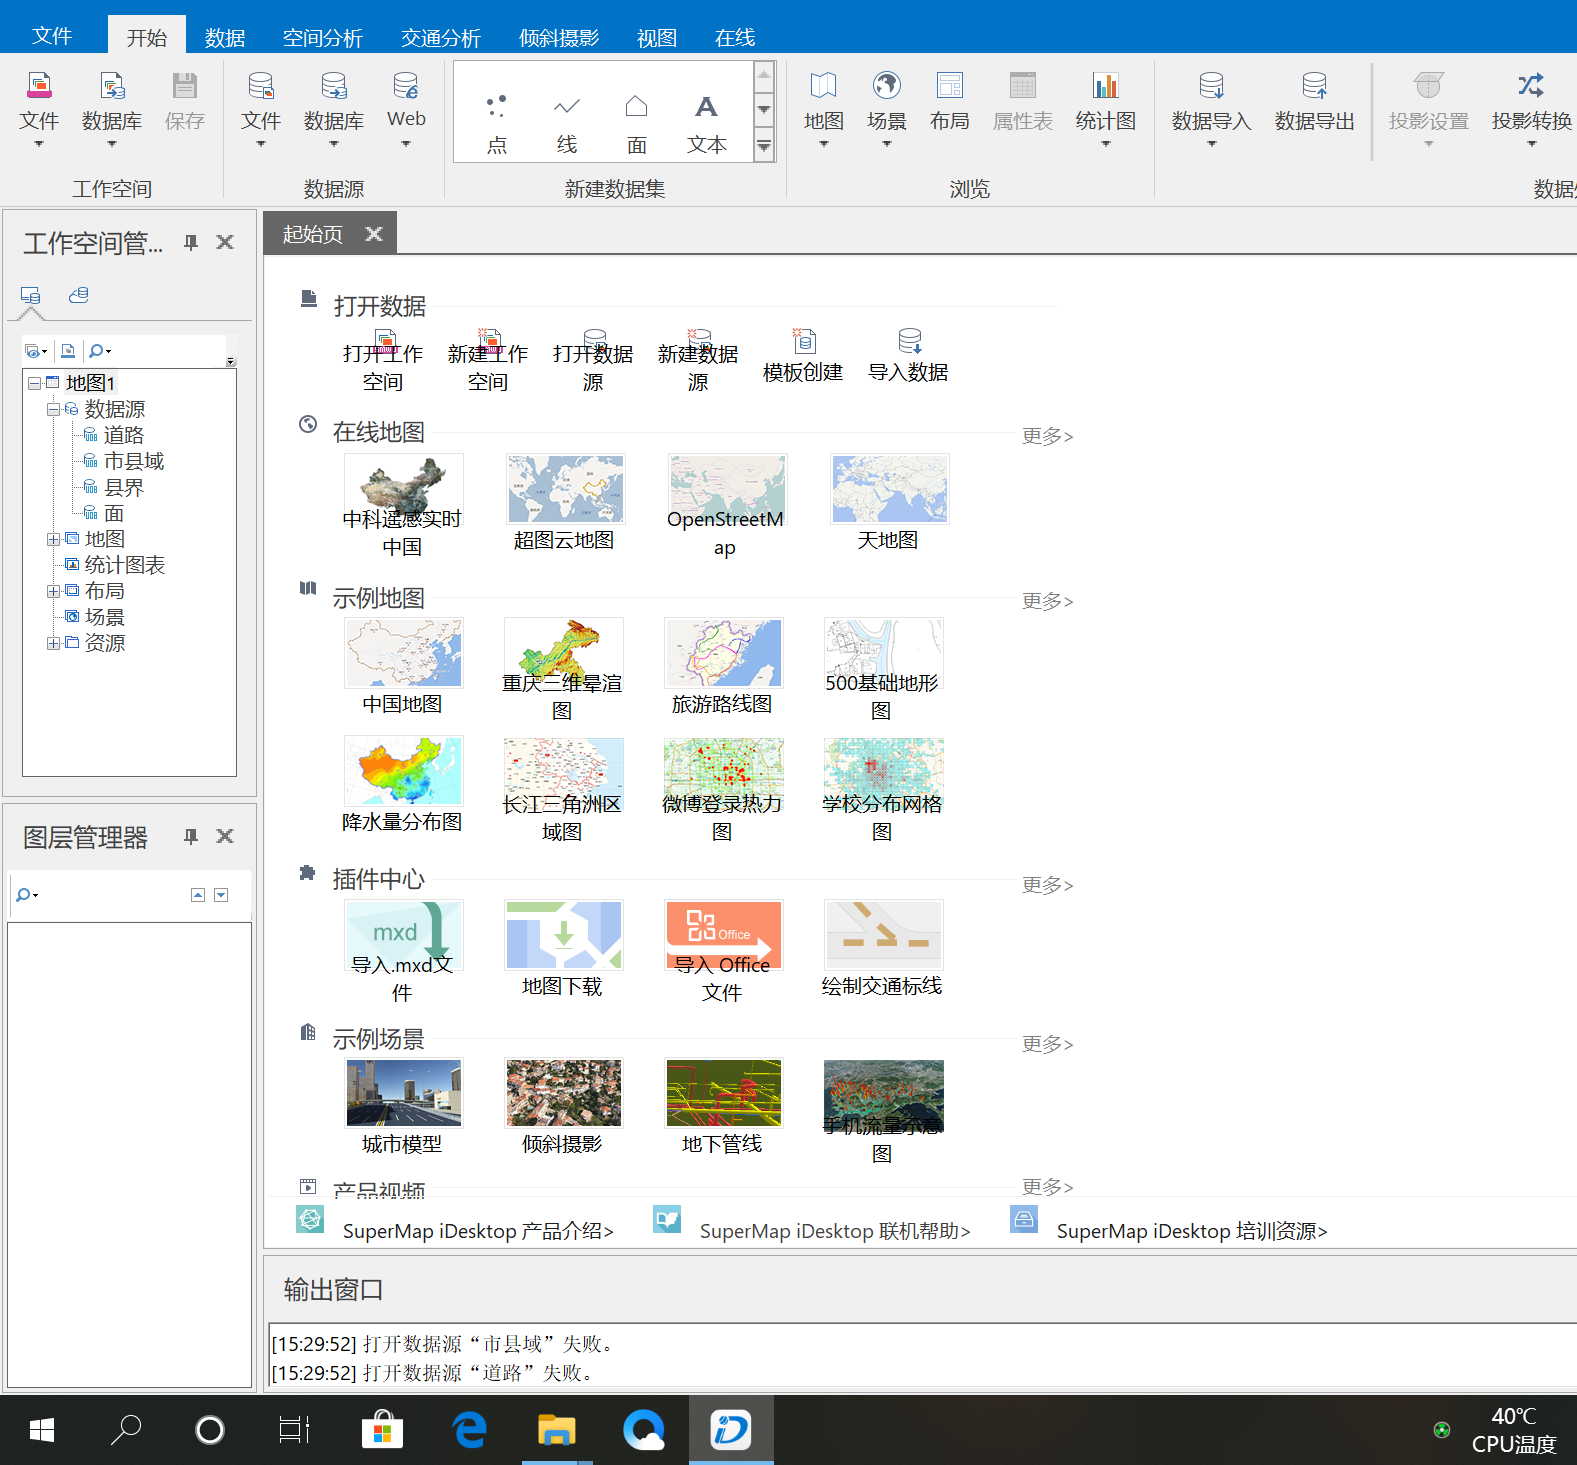Pin the 图层管理器 panel

[191, 837]
